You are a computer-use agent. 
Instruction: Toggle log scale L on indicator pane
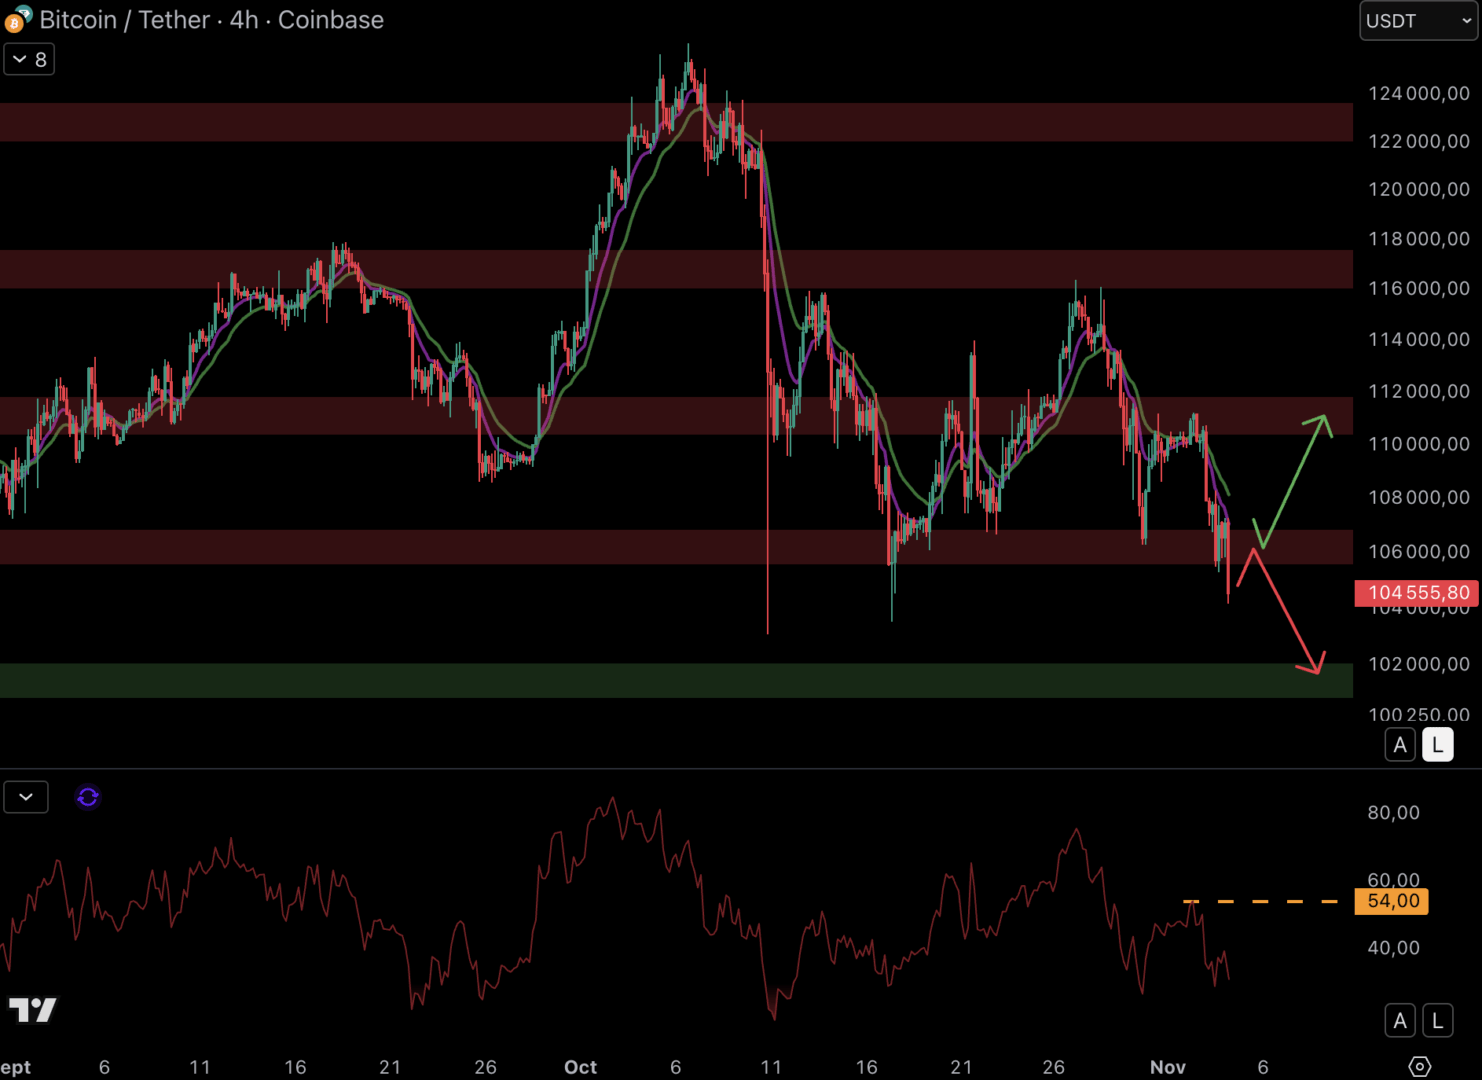coord(1437,1020)
